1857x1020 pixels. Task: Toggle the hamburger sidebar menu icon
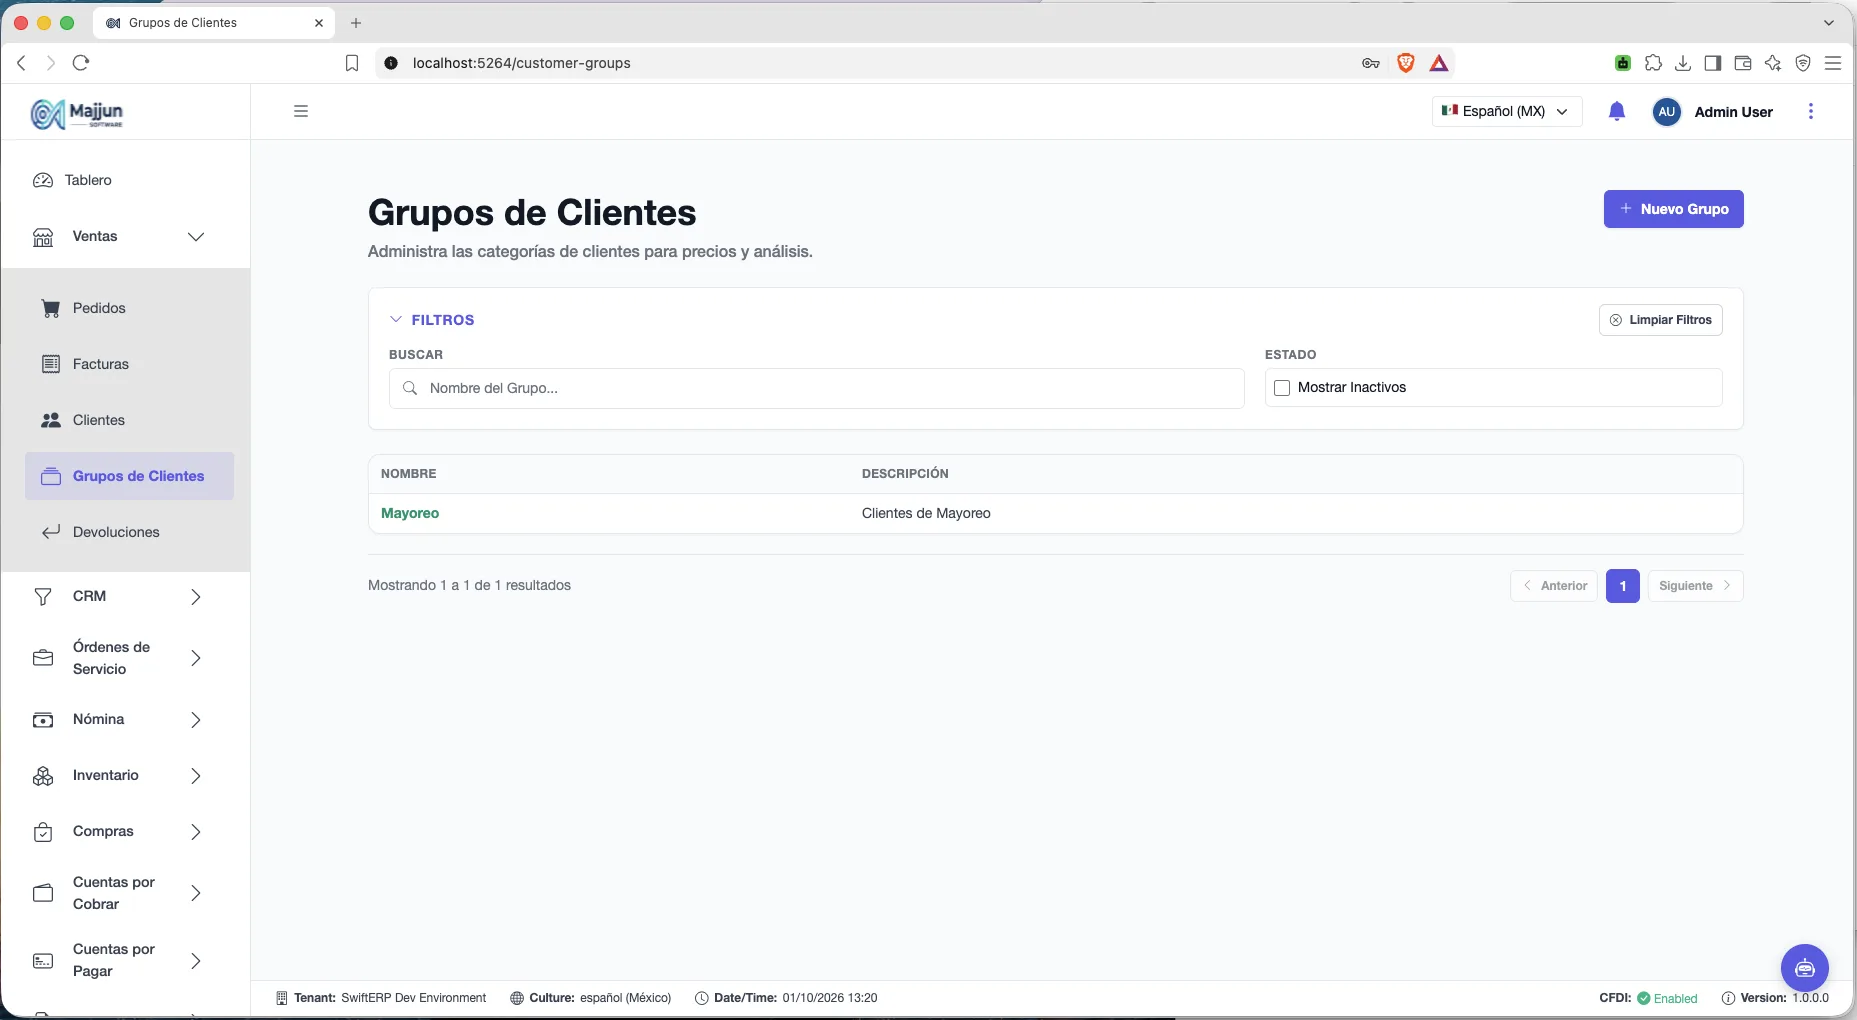(x=301, y=111)
